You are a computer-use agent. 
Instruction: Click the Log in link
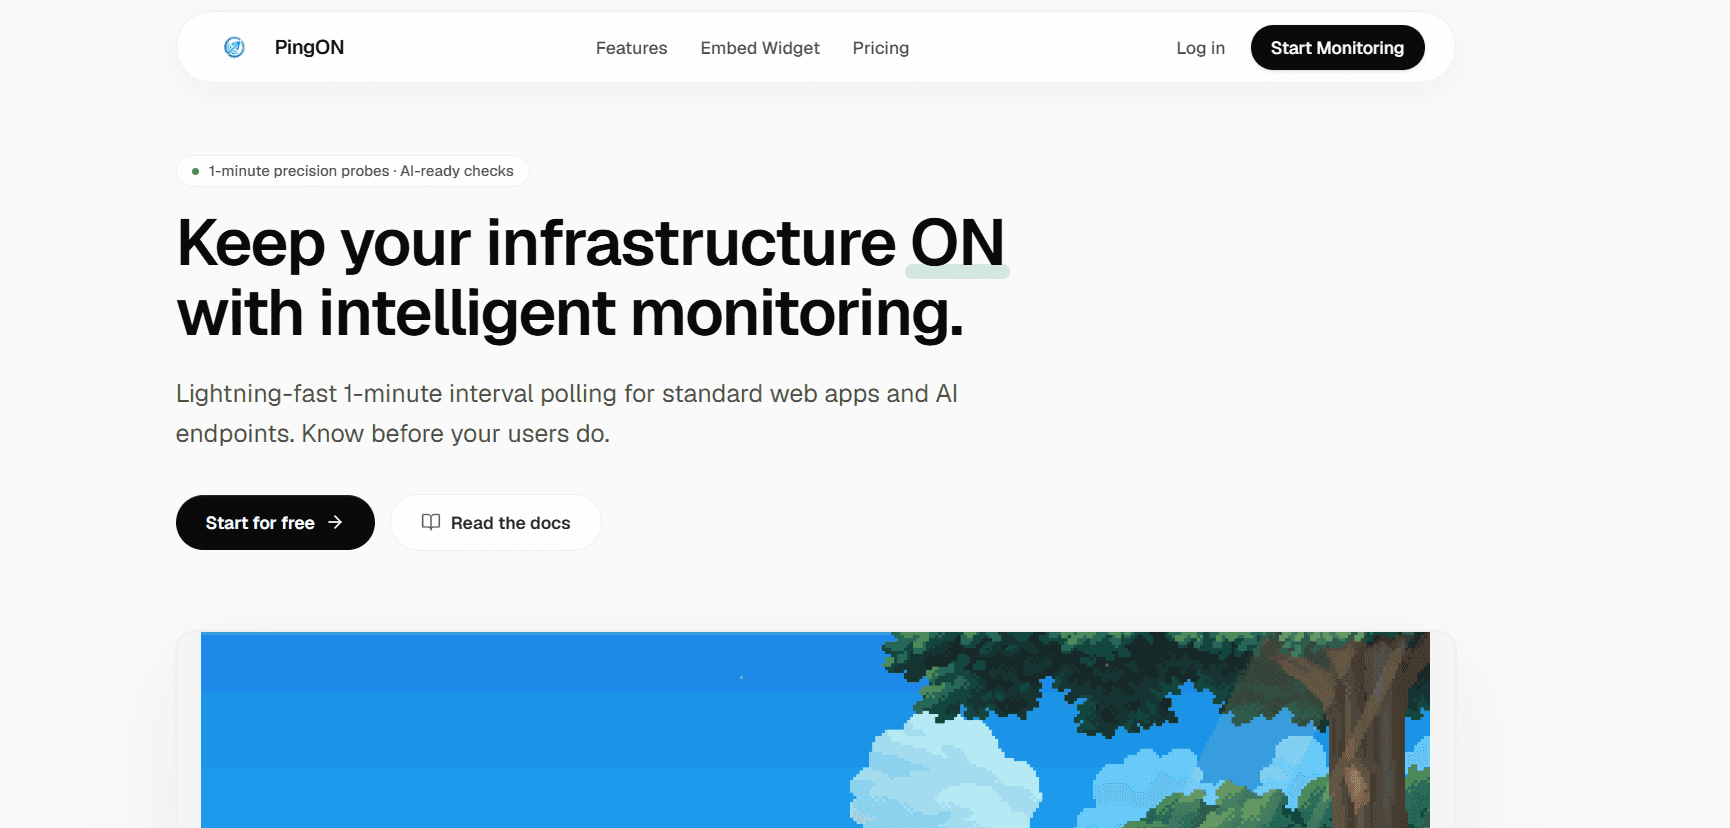[x=1200, y=48]
